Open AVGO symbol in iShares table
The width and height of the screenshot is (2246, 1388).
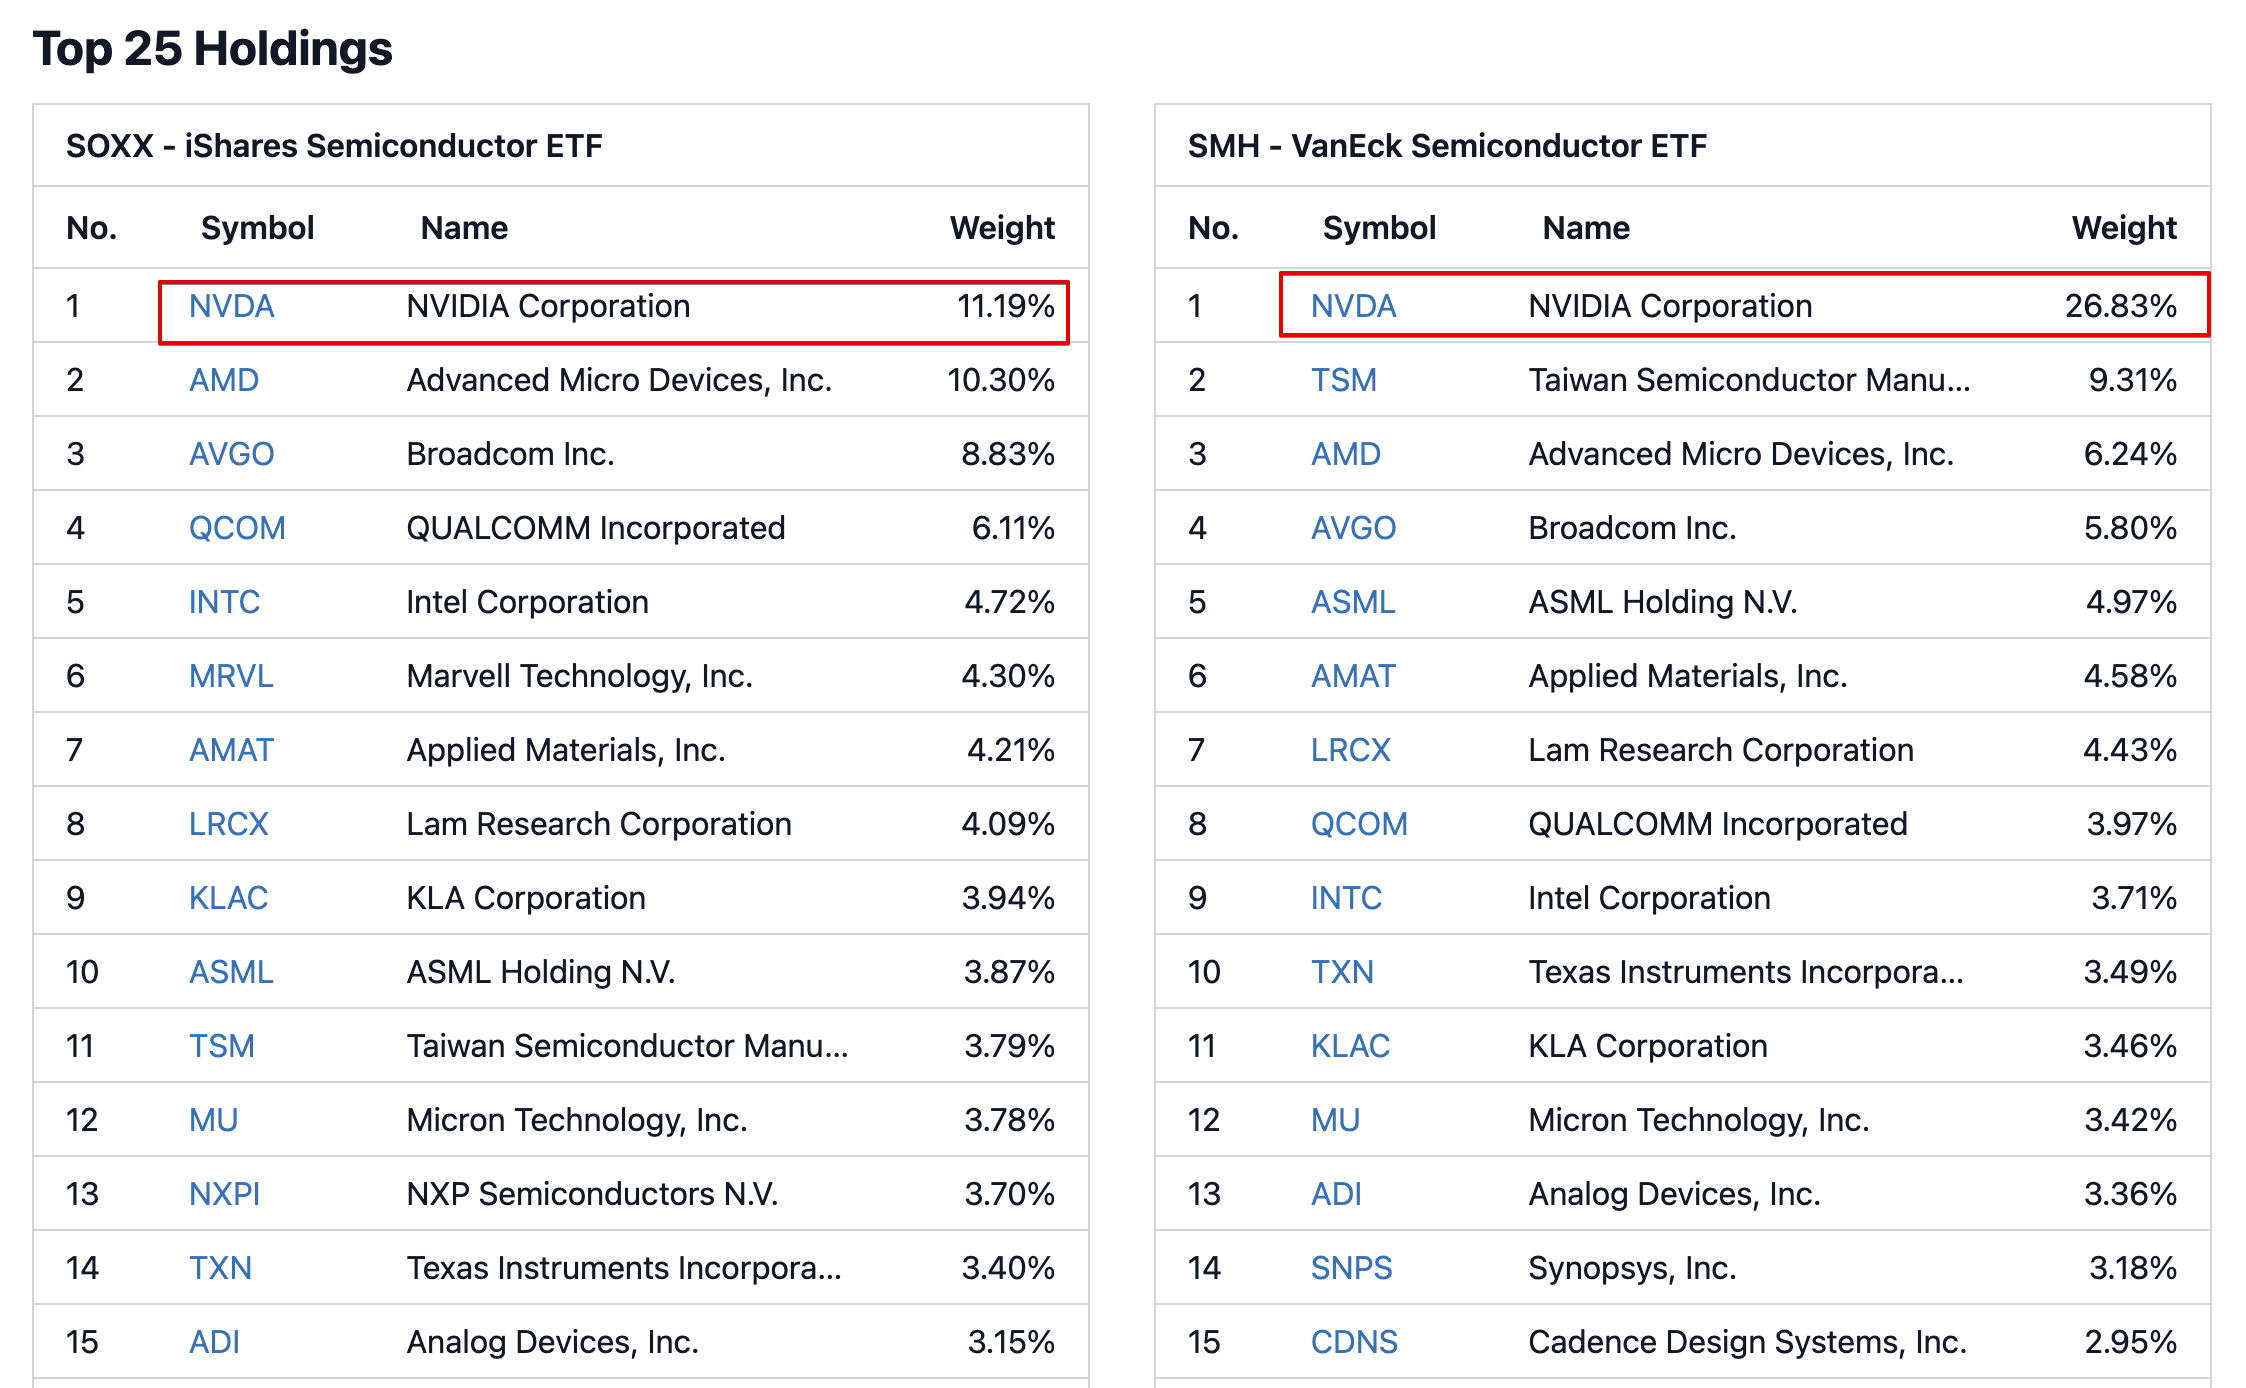(x=231, y=454)
